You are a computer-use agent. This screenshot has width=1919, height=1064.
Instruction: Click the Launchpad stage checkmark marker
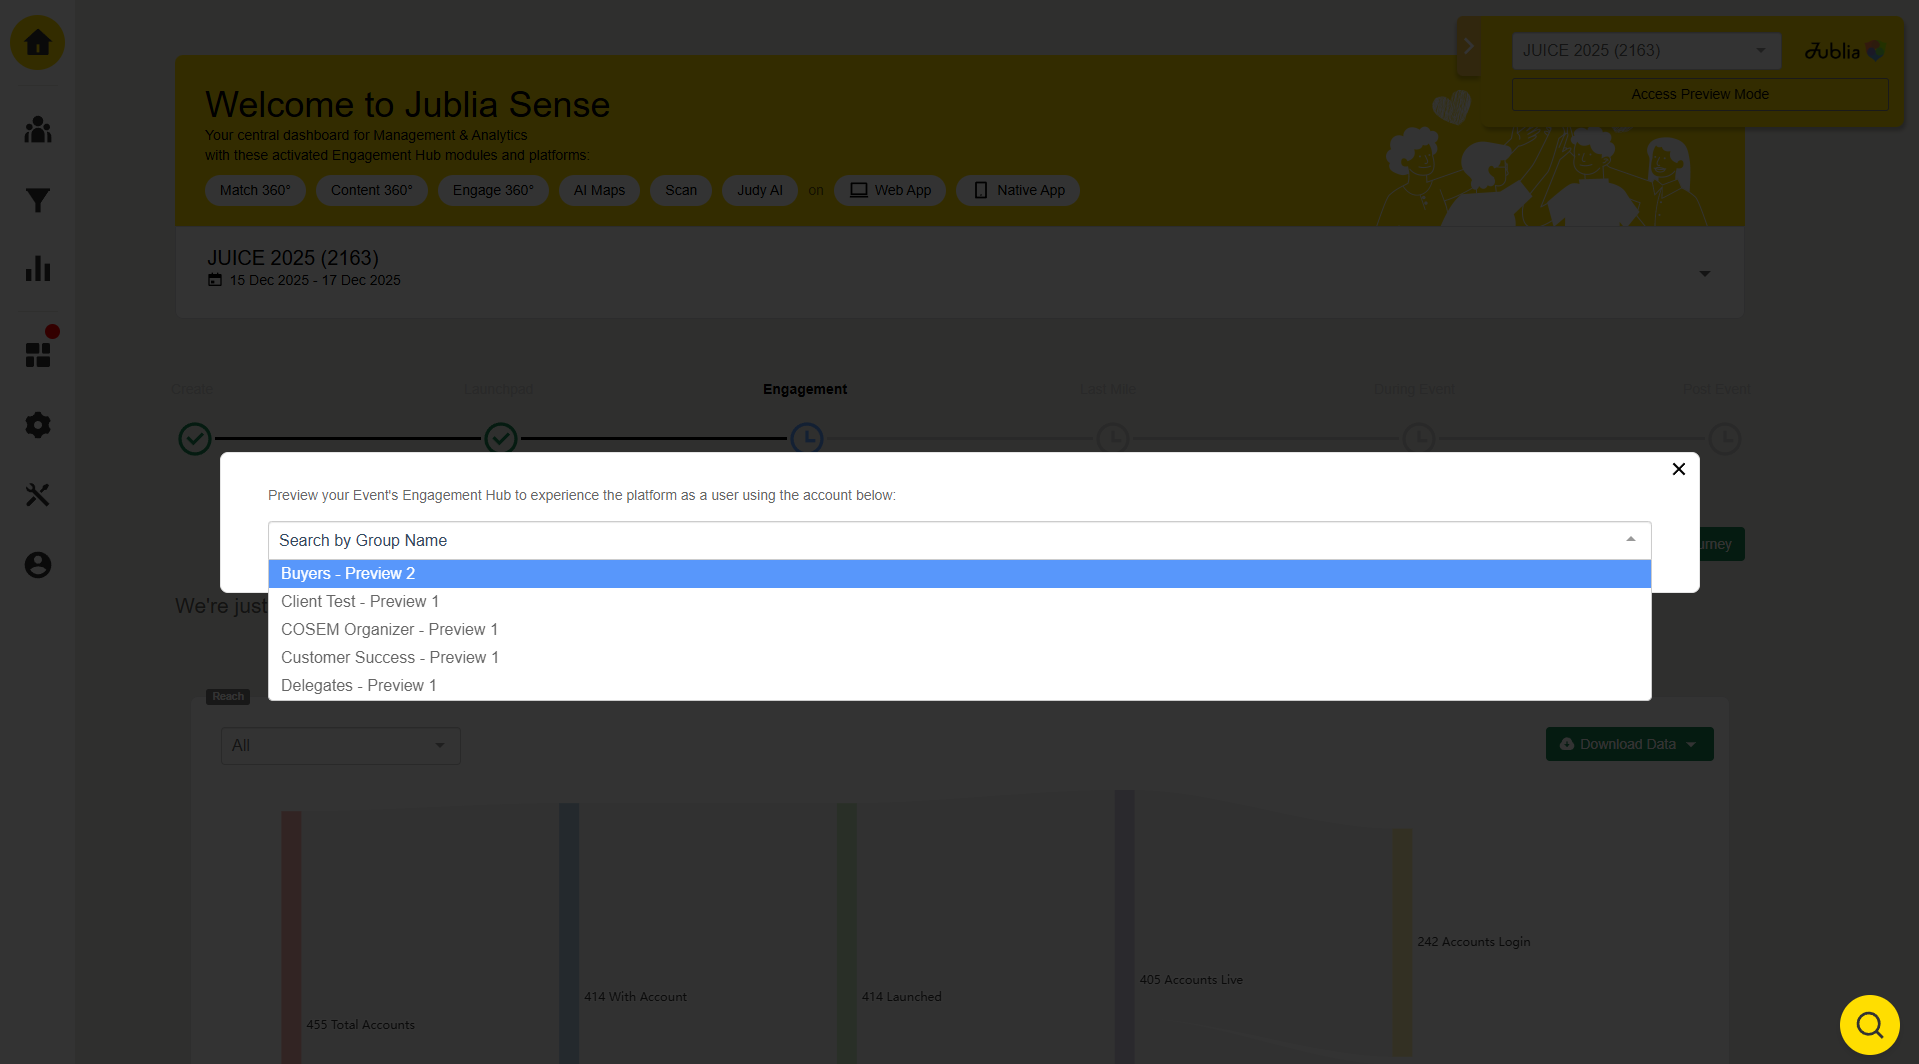click(501, 438)
